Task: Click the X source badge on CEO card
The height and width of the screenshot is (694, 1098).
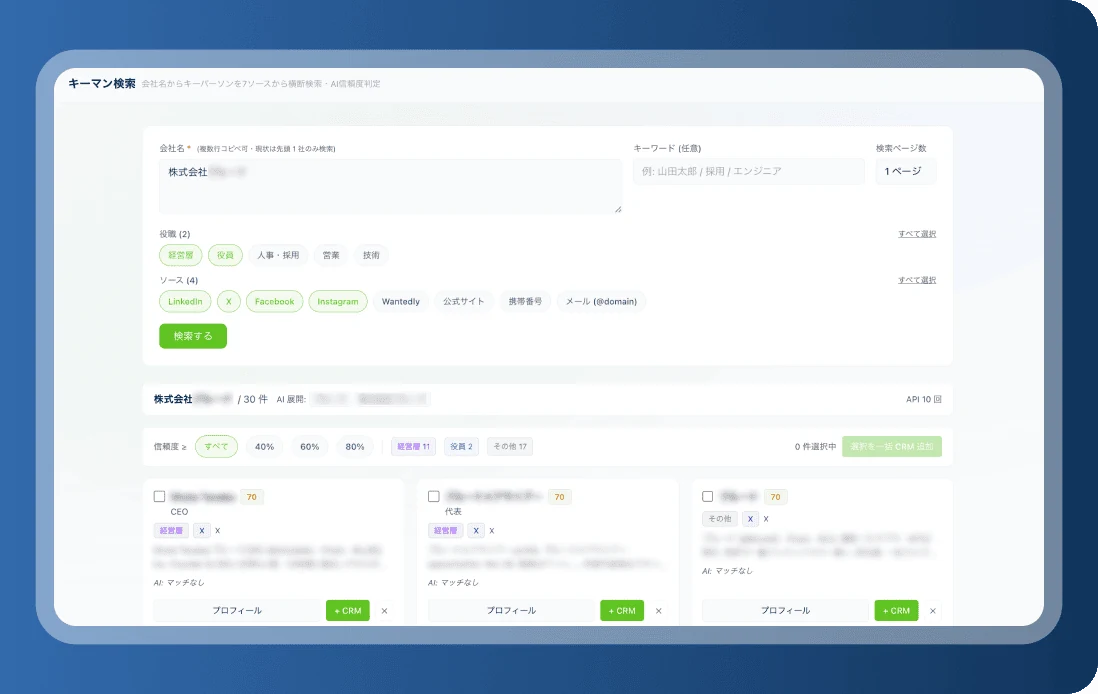Action: click(202, 530)
